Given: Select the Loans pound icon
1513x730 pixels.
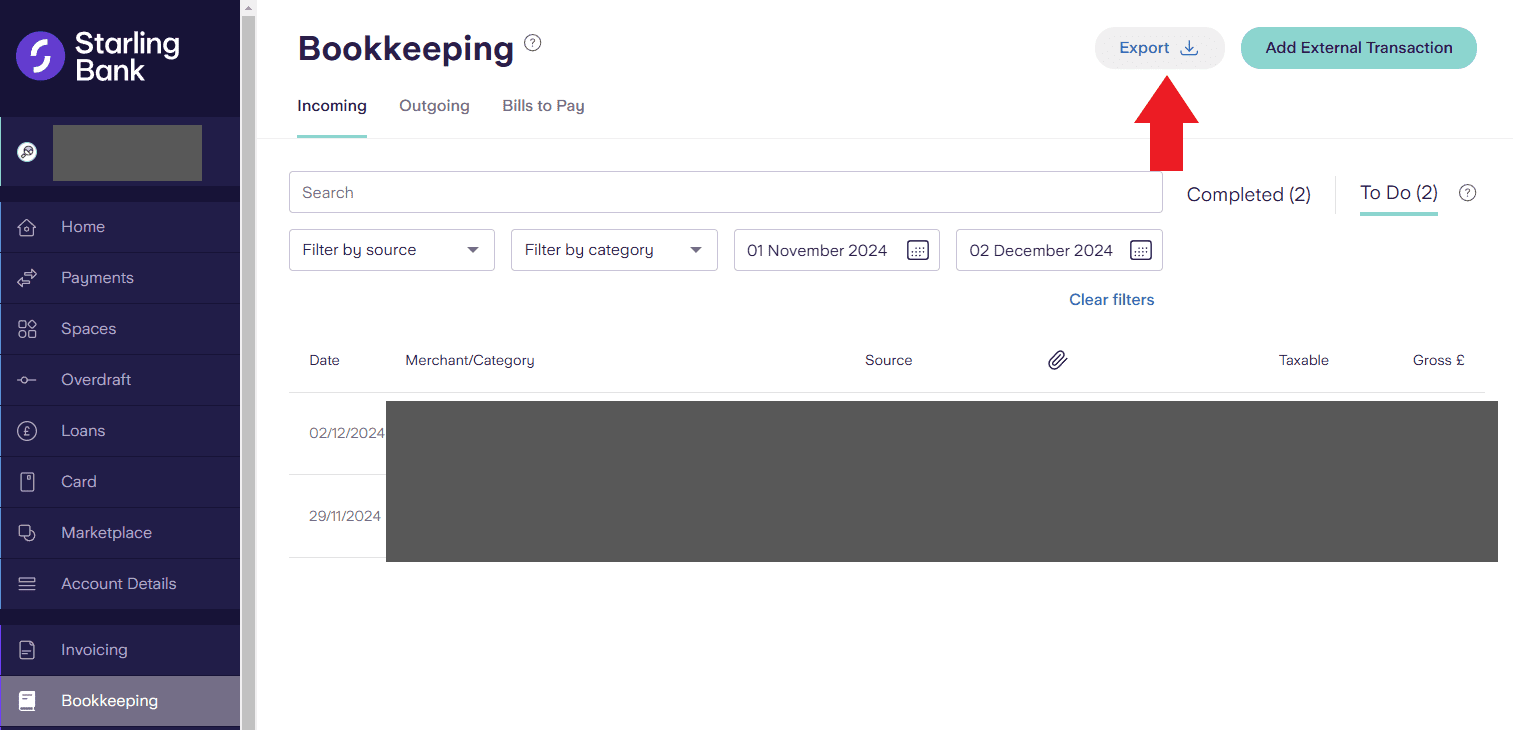Looking at the screenshot, I should coord(28,430).
